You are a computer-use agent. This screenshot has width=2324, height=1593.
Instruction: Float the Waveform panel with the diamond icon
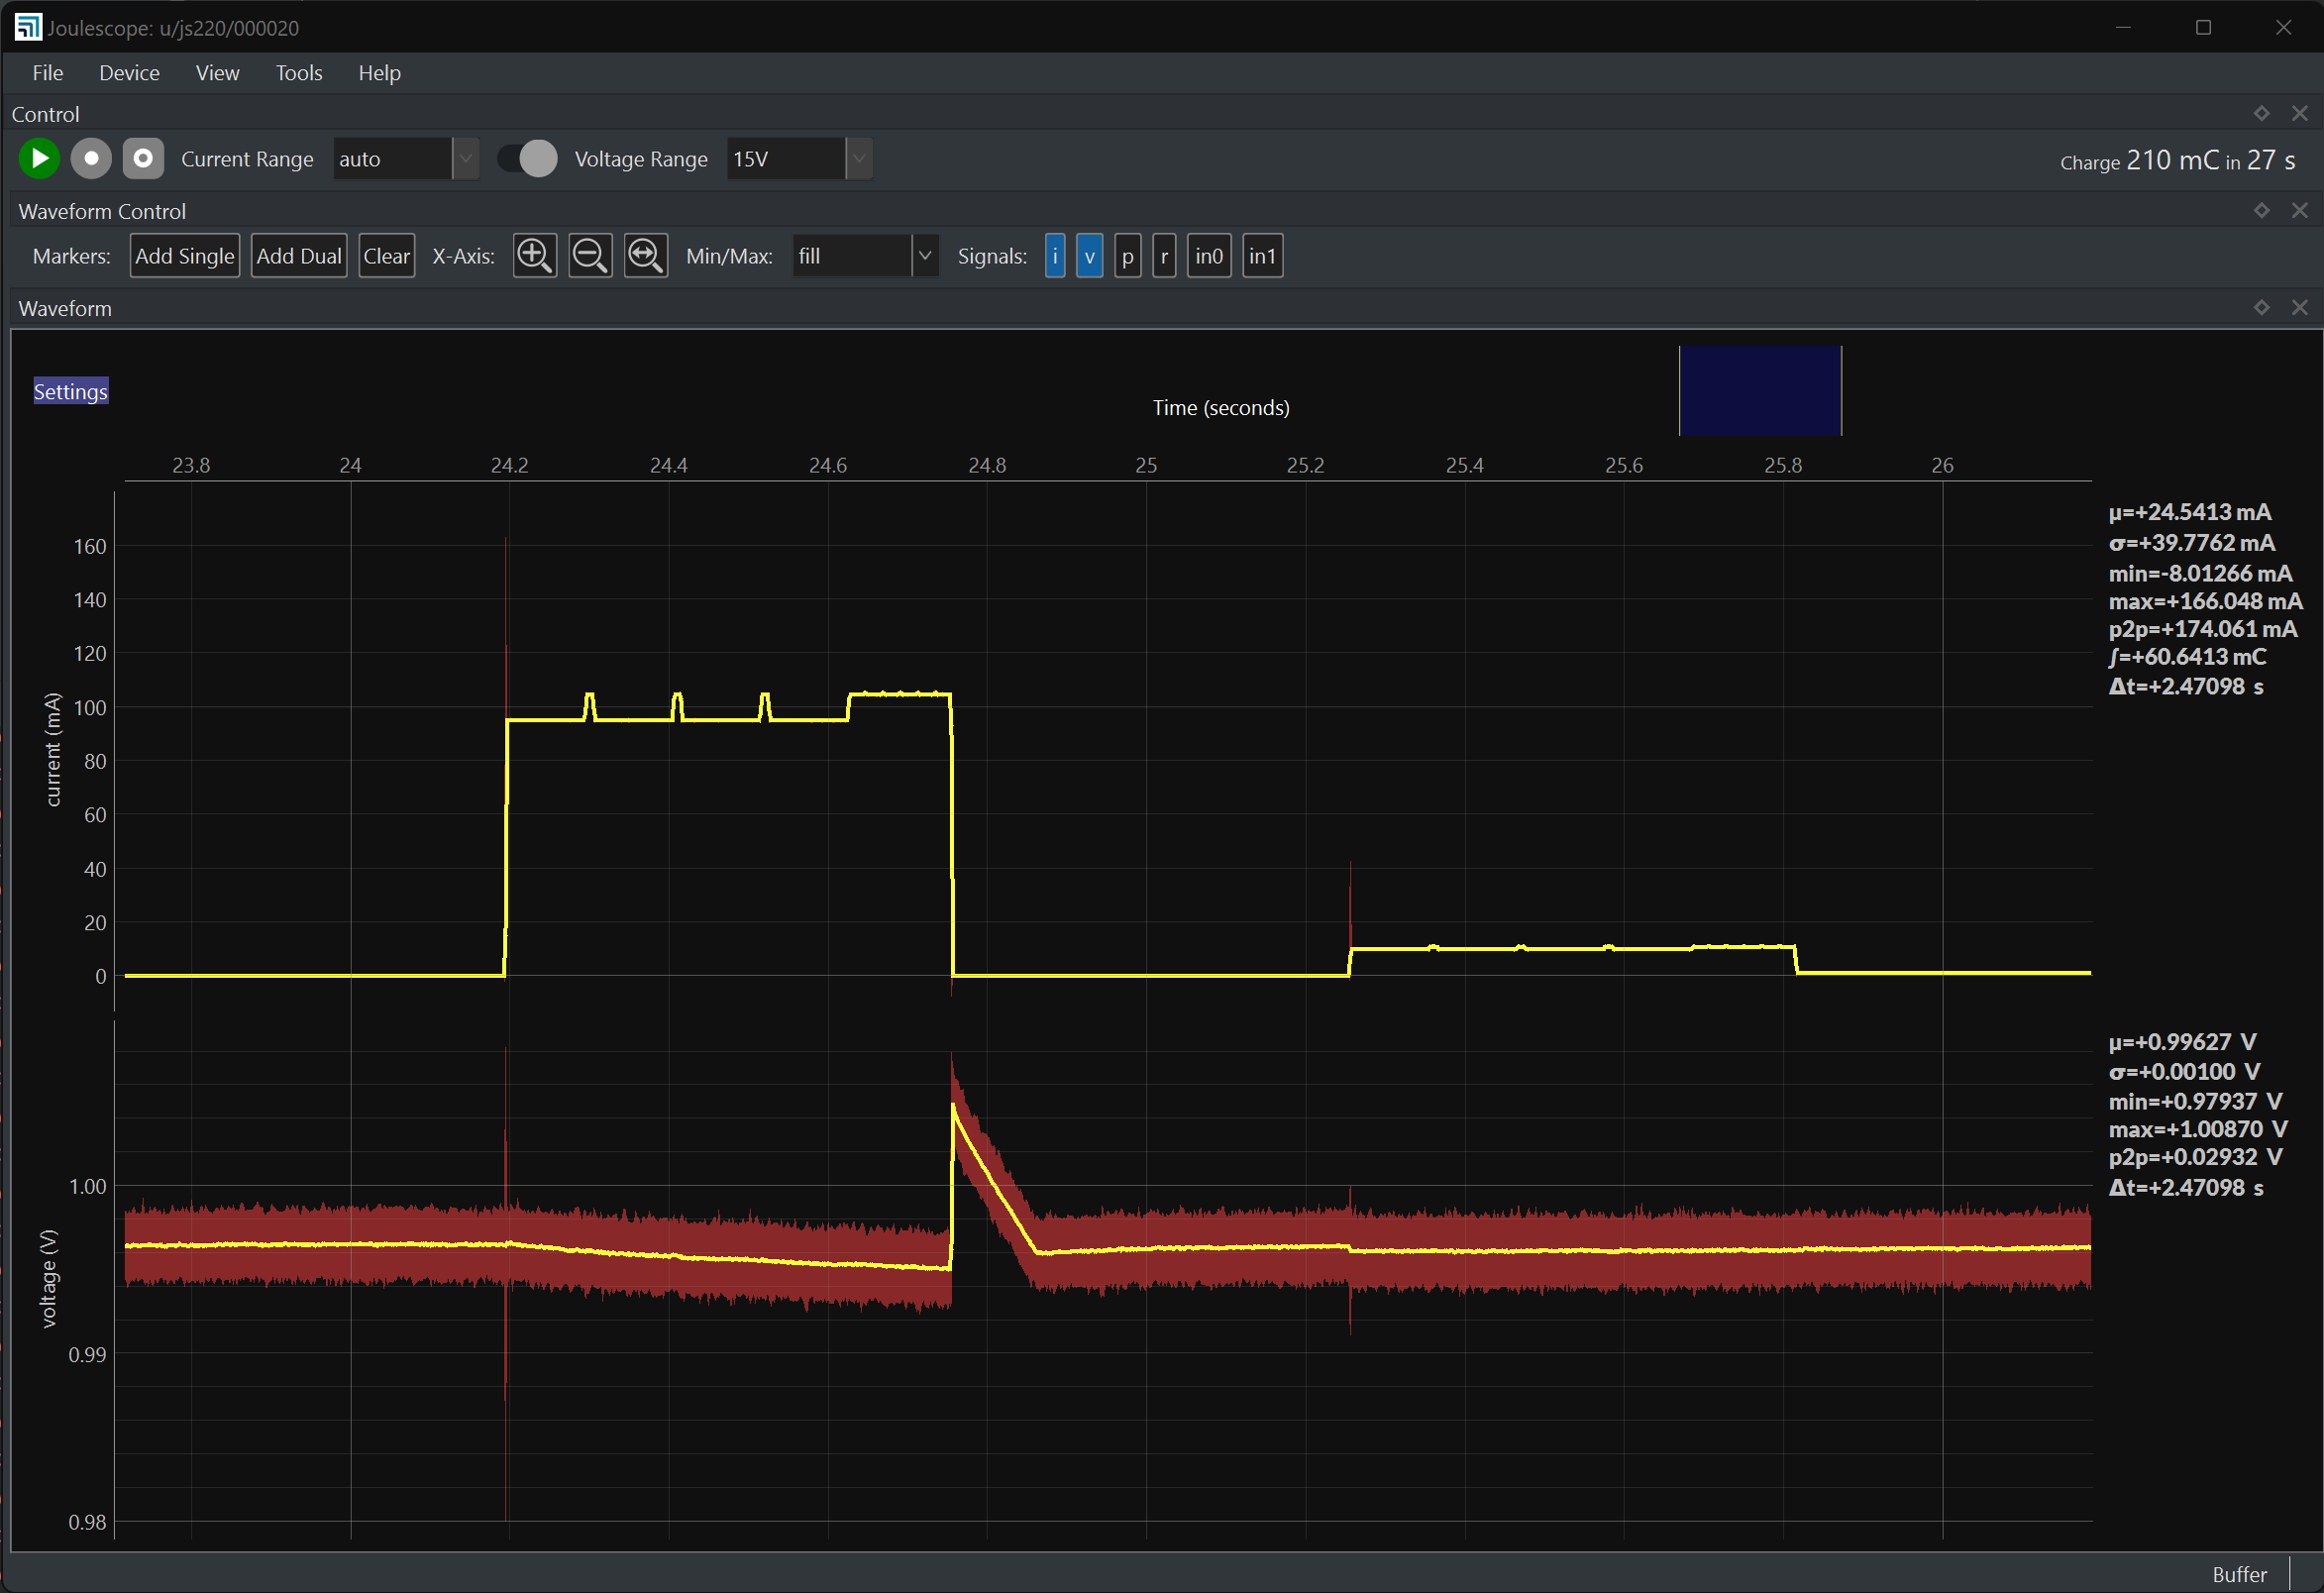pyautogui.click(x=2261, y=308)
